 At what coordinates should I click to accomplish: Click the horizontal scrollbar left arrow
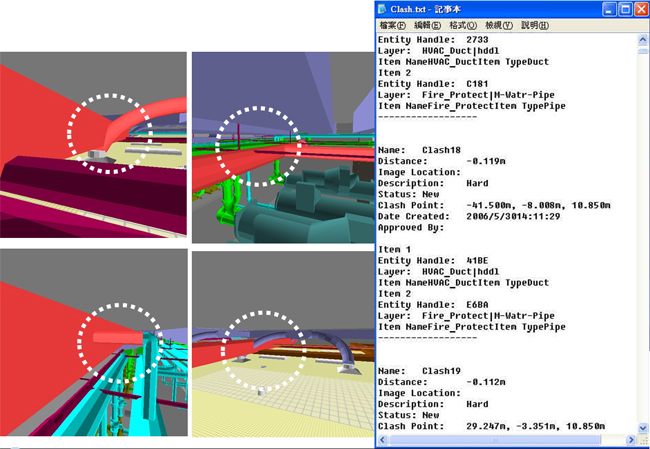[382, 439]
